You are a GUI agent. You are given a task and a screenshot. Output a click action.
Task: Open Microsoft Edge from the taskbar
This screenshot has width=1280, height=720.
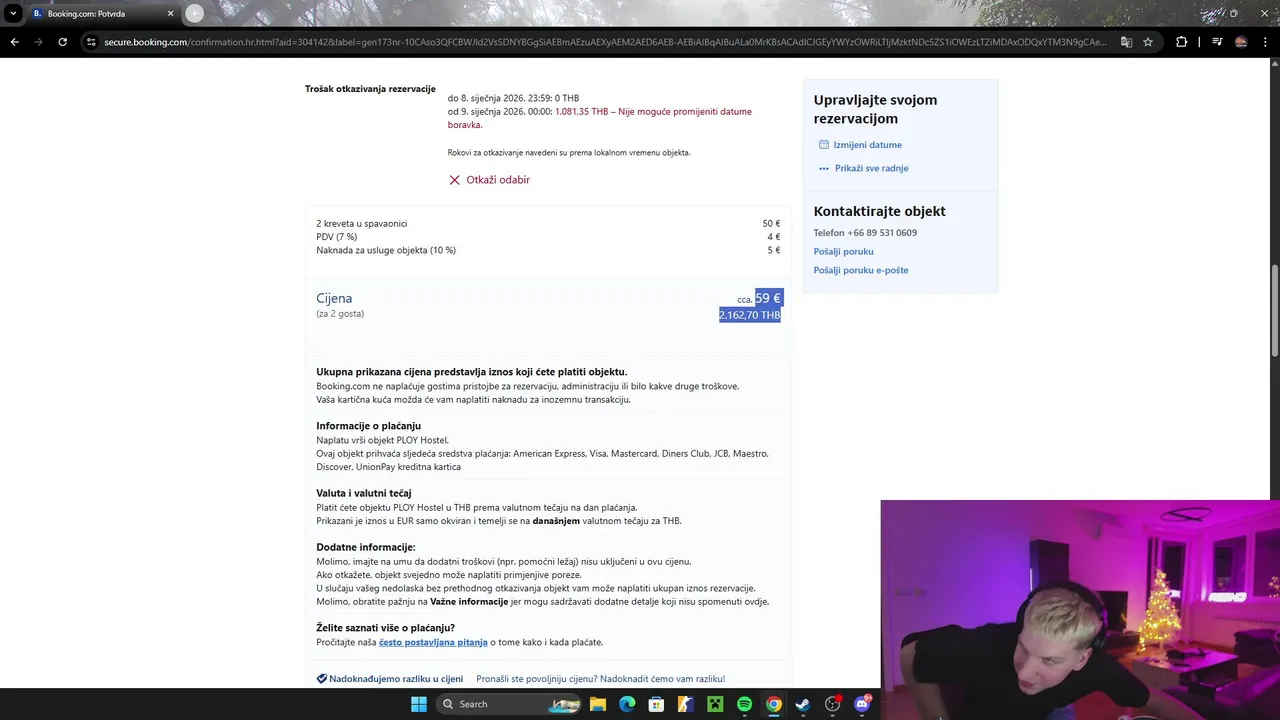[627, 704]
